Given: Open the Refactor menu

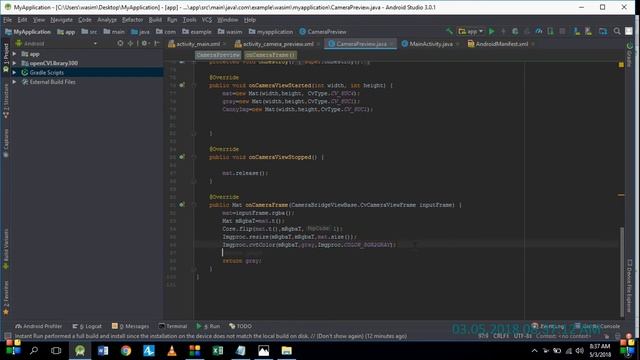Looking at the screenshot, I should pos(132,20).
